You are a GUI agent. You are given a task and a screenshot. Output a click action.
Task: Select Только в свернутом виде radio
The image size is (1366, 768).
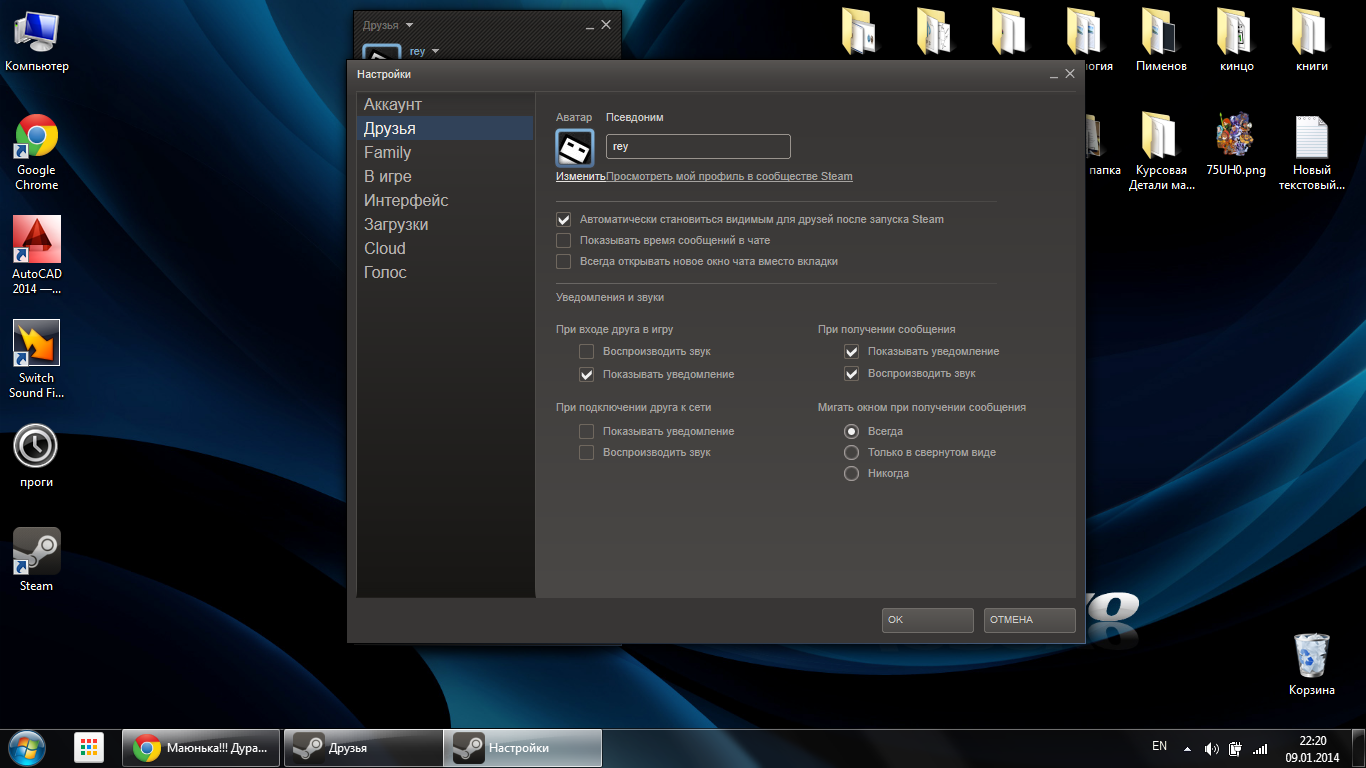click(851, 452)
